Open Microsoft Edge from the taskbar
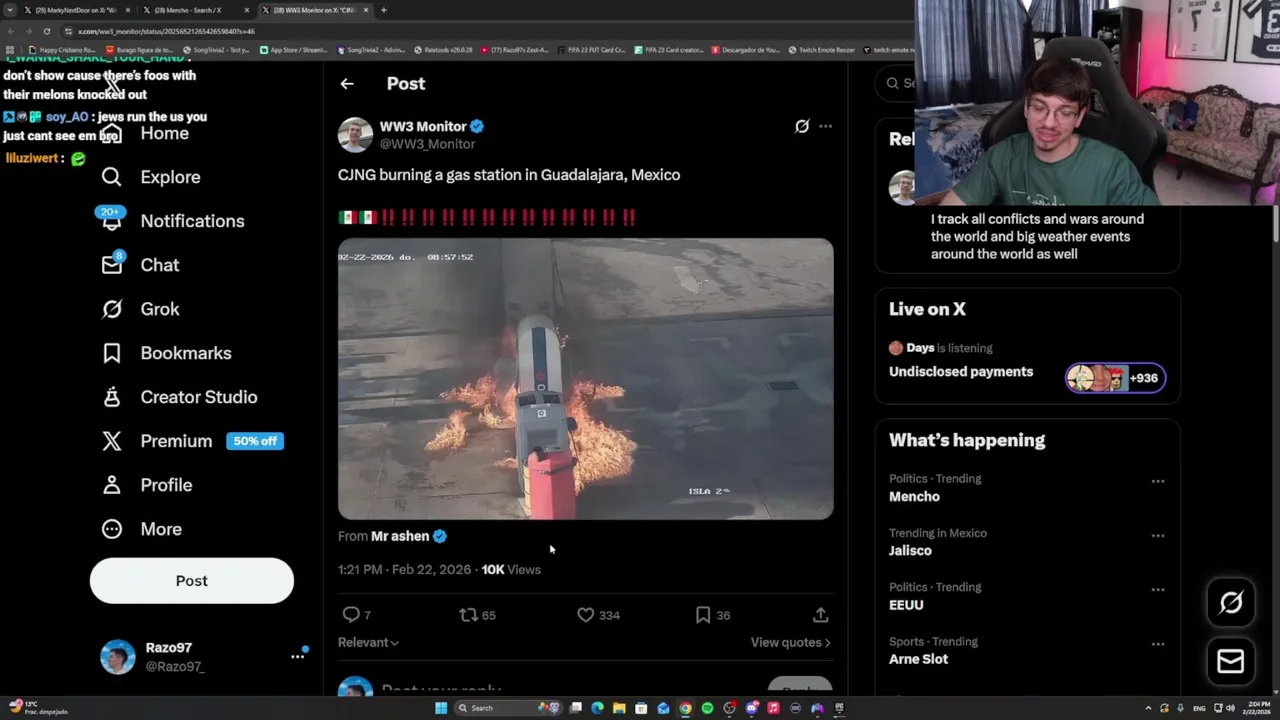The height and width of the screenshot is (720, 1280). tap(597, 708)
